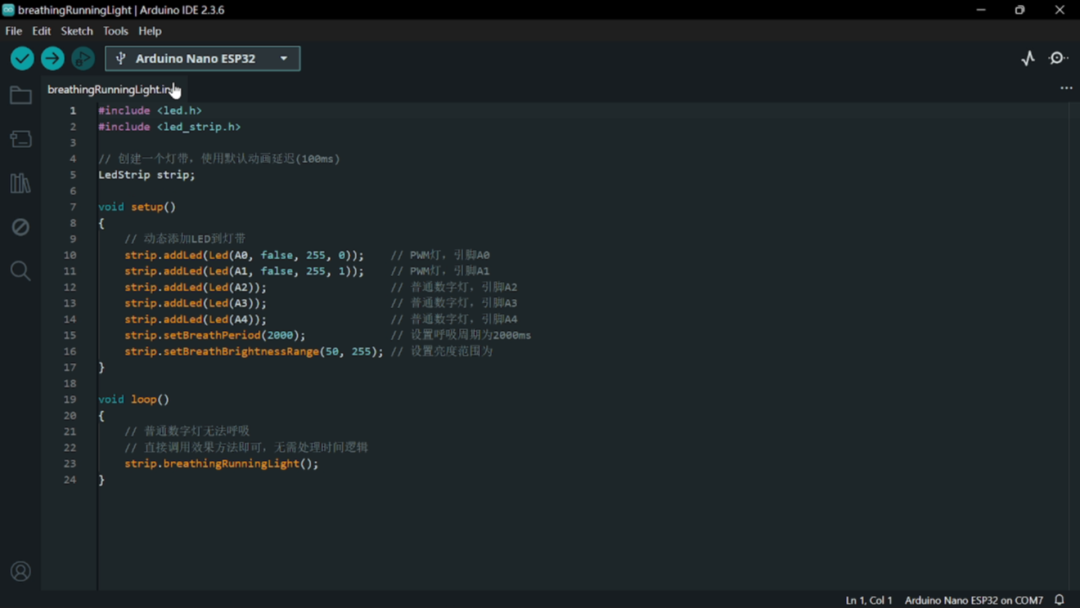Open the Library Manager sidebar panel
1080x608 pixels.
(20, 183)
